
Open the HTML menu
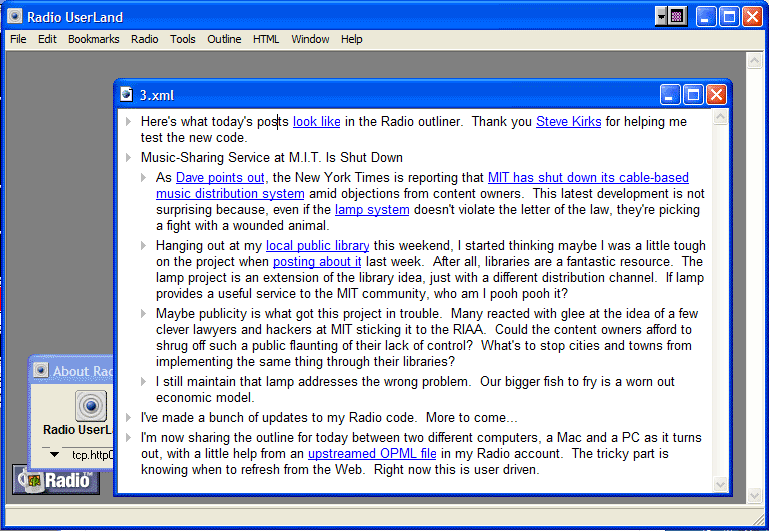point(266,39)
